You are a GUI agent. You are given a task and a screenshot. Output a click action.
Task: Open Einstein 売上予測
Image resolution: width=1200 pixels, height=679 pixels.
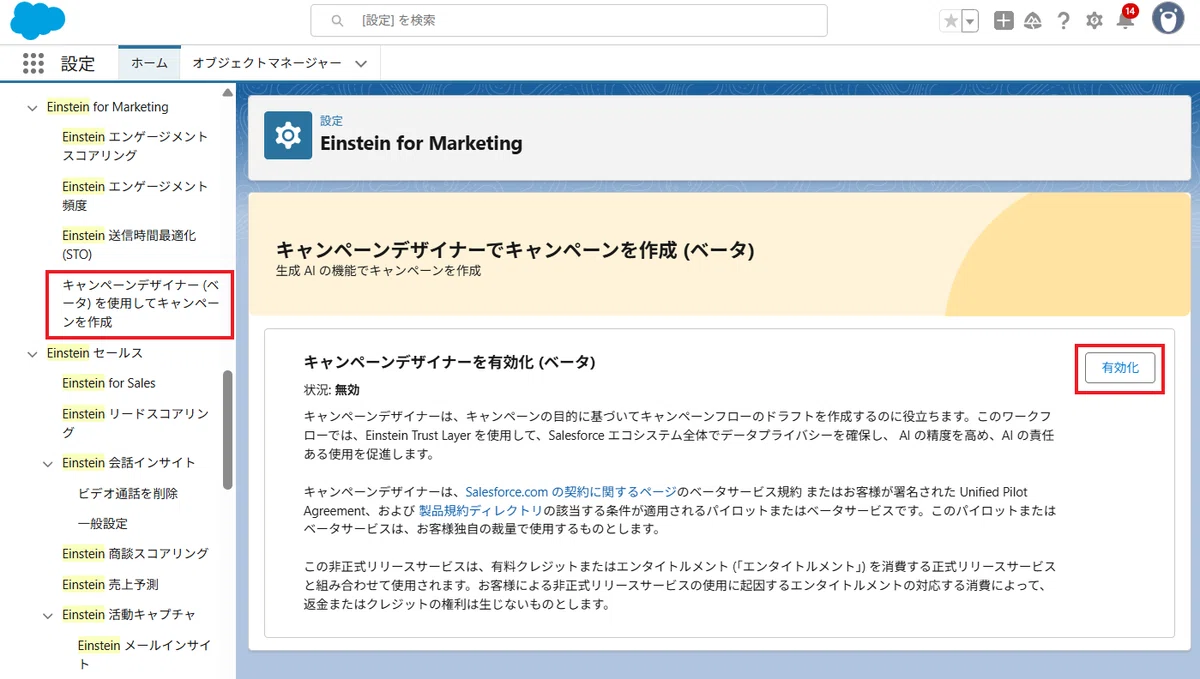point(110,584)
